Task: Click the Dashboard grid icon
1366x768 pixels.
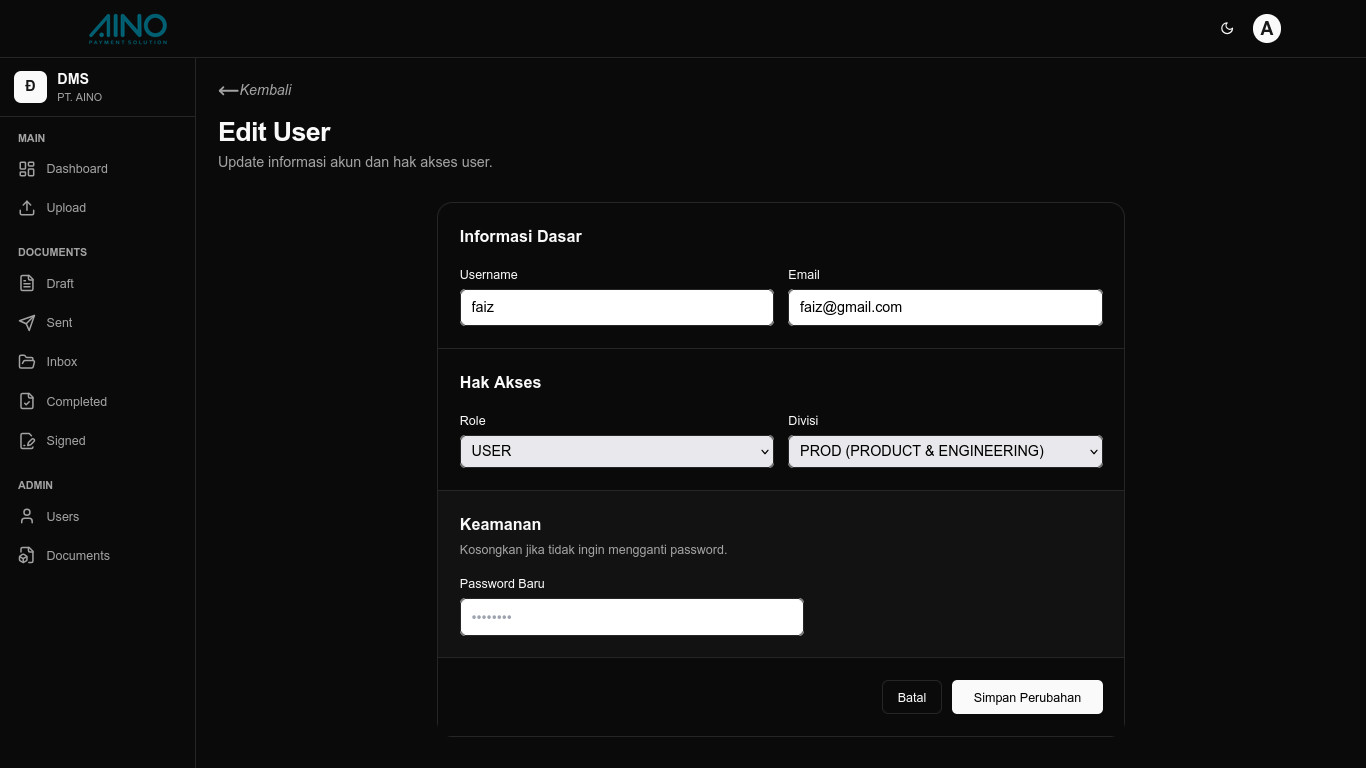Action: [27, 169]
